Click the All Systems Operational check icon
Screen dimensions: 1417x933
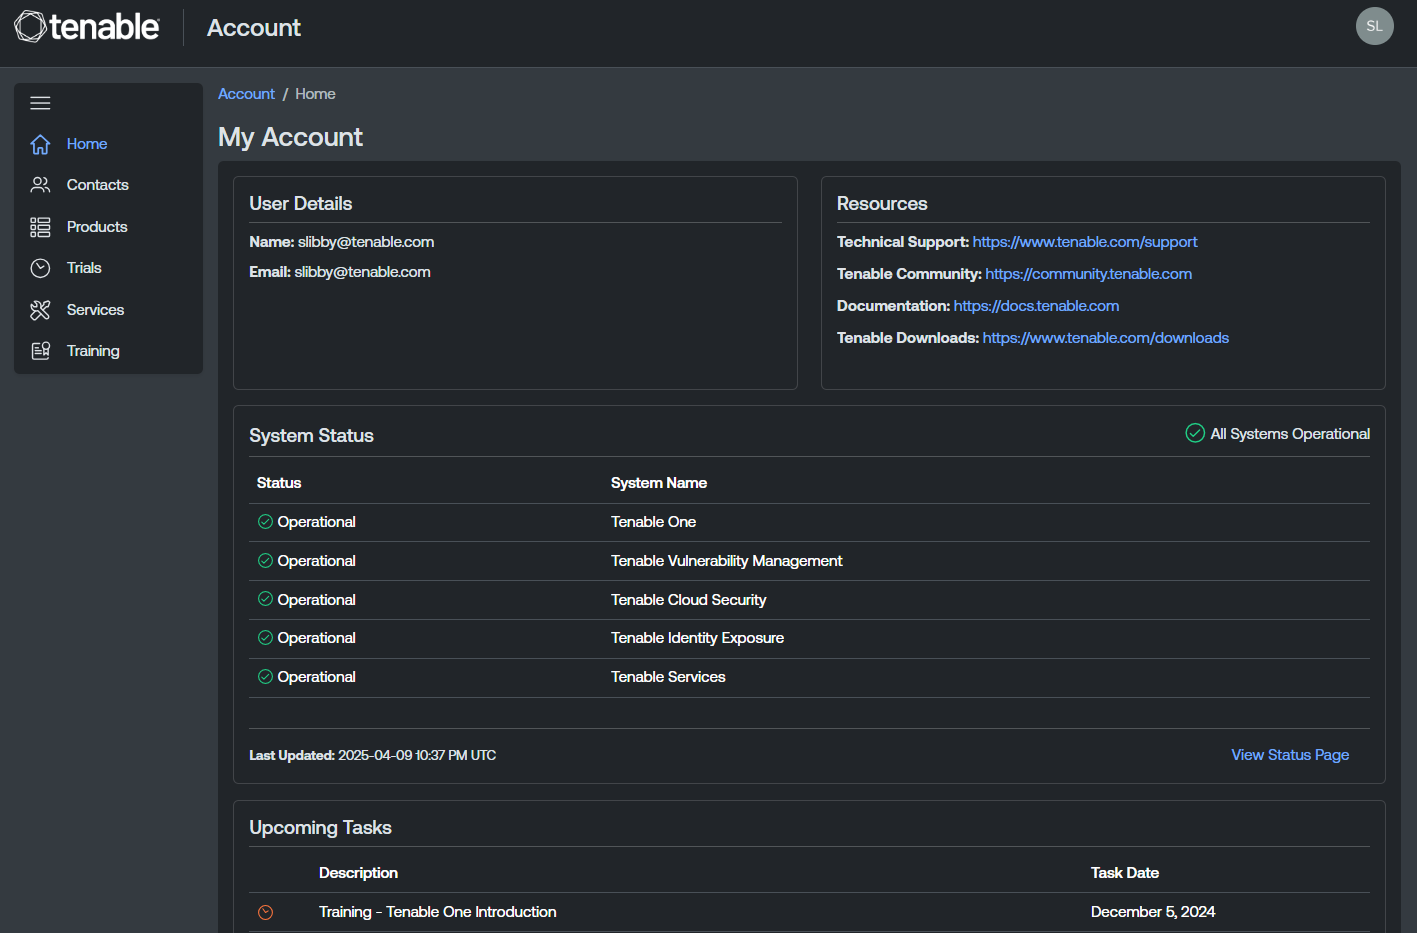coord(1195,433)
